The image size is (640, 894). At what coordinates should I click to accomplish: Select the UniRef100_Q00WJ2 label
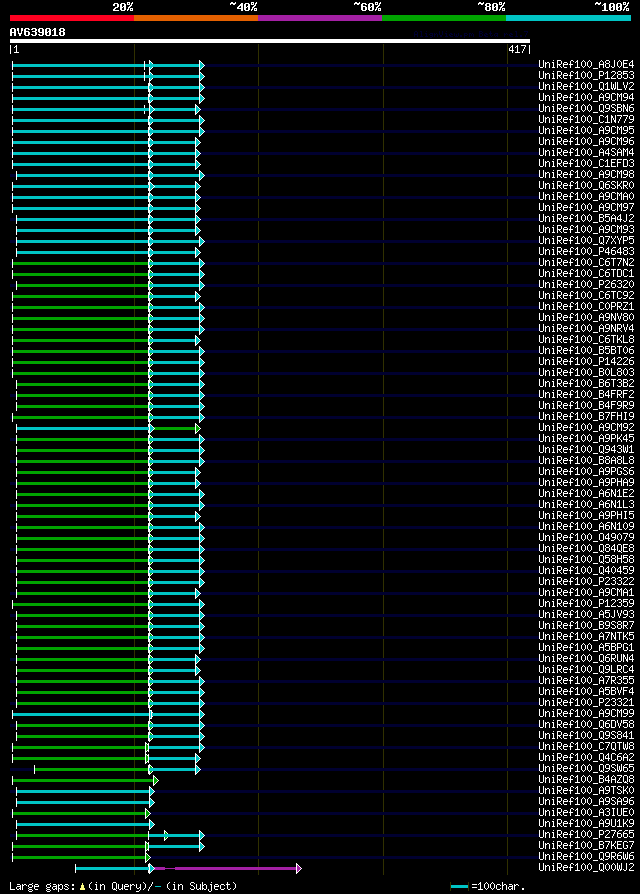pyautogui.click(x=586, y=867)
